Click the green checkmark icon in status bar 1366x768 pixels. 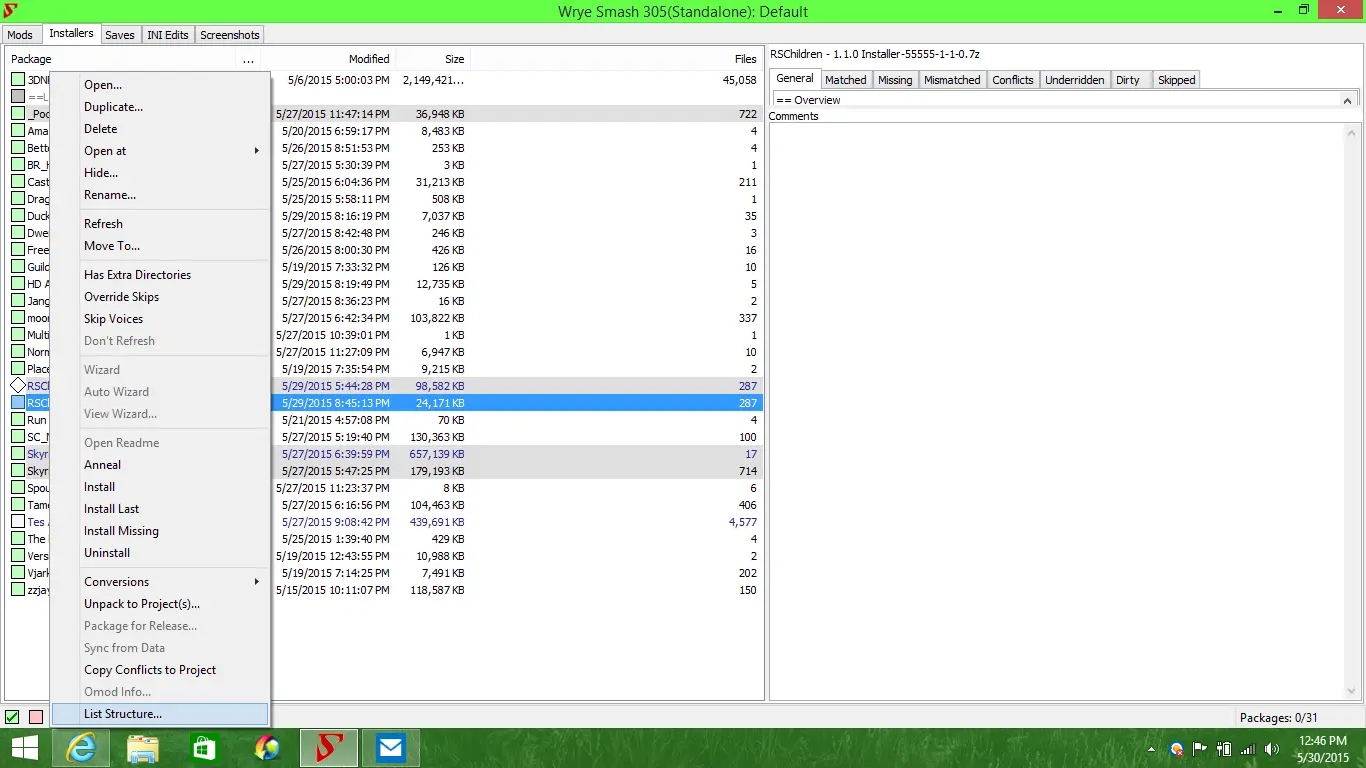12,717
